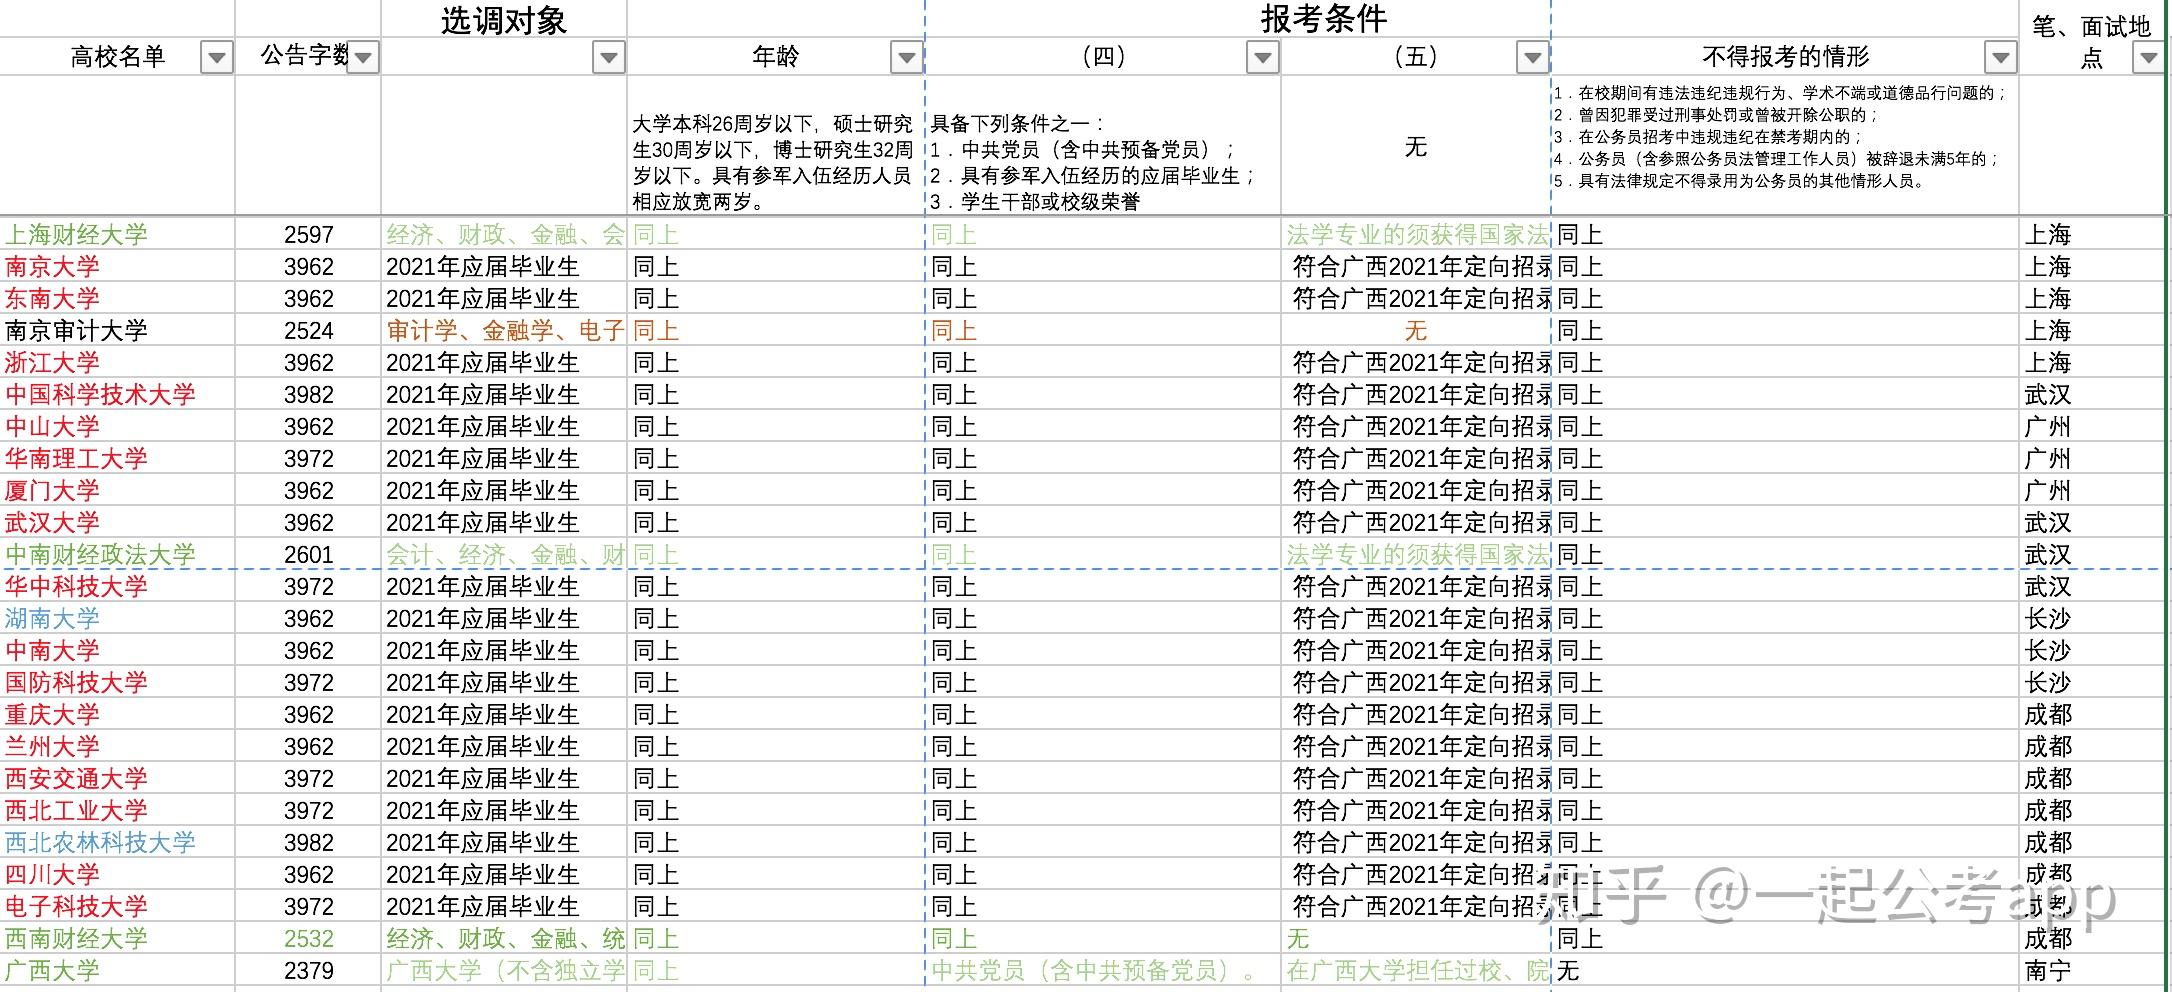
Task: Select the 西南财经大学 cell
Action: 118,939
